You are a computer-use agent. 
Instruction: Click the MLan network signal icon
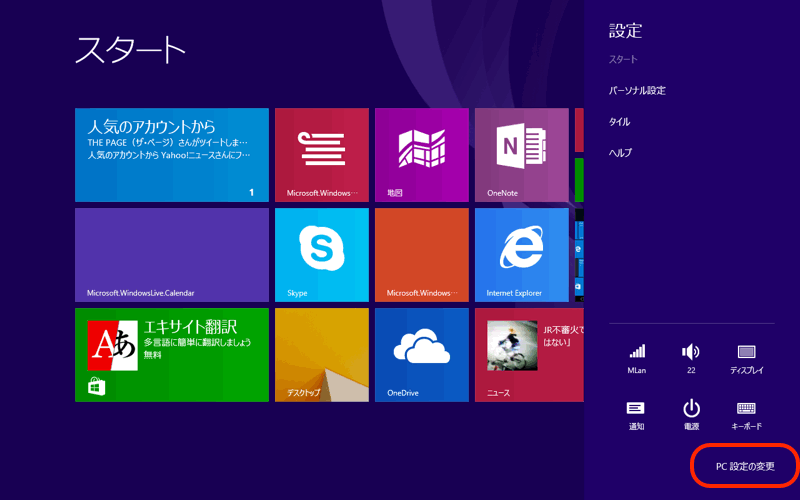pos(637,353)
